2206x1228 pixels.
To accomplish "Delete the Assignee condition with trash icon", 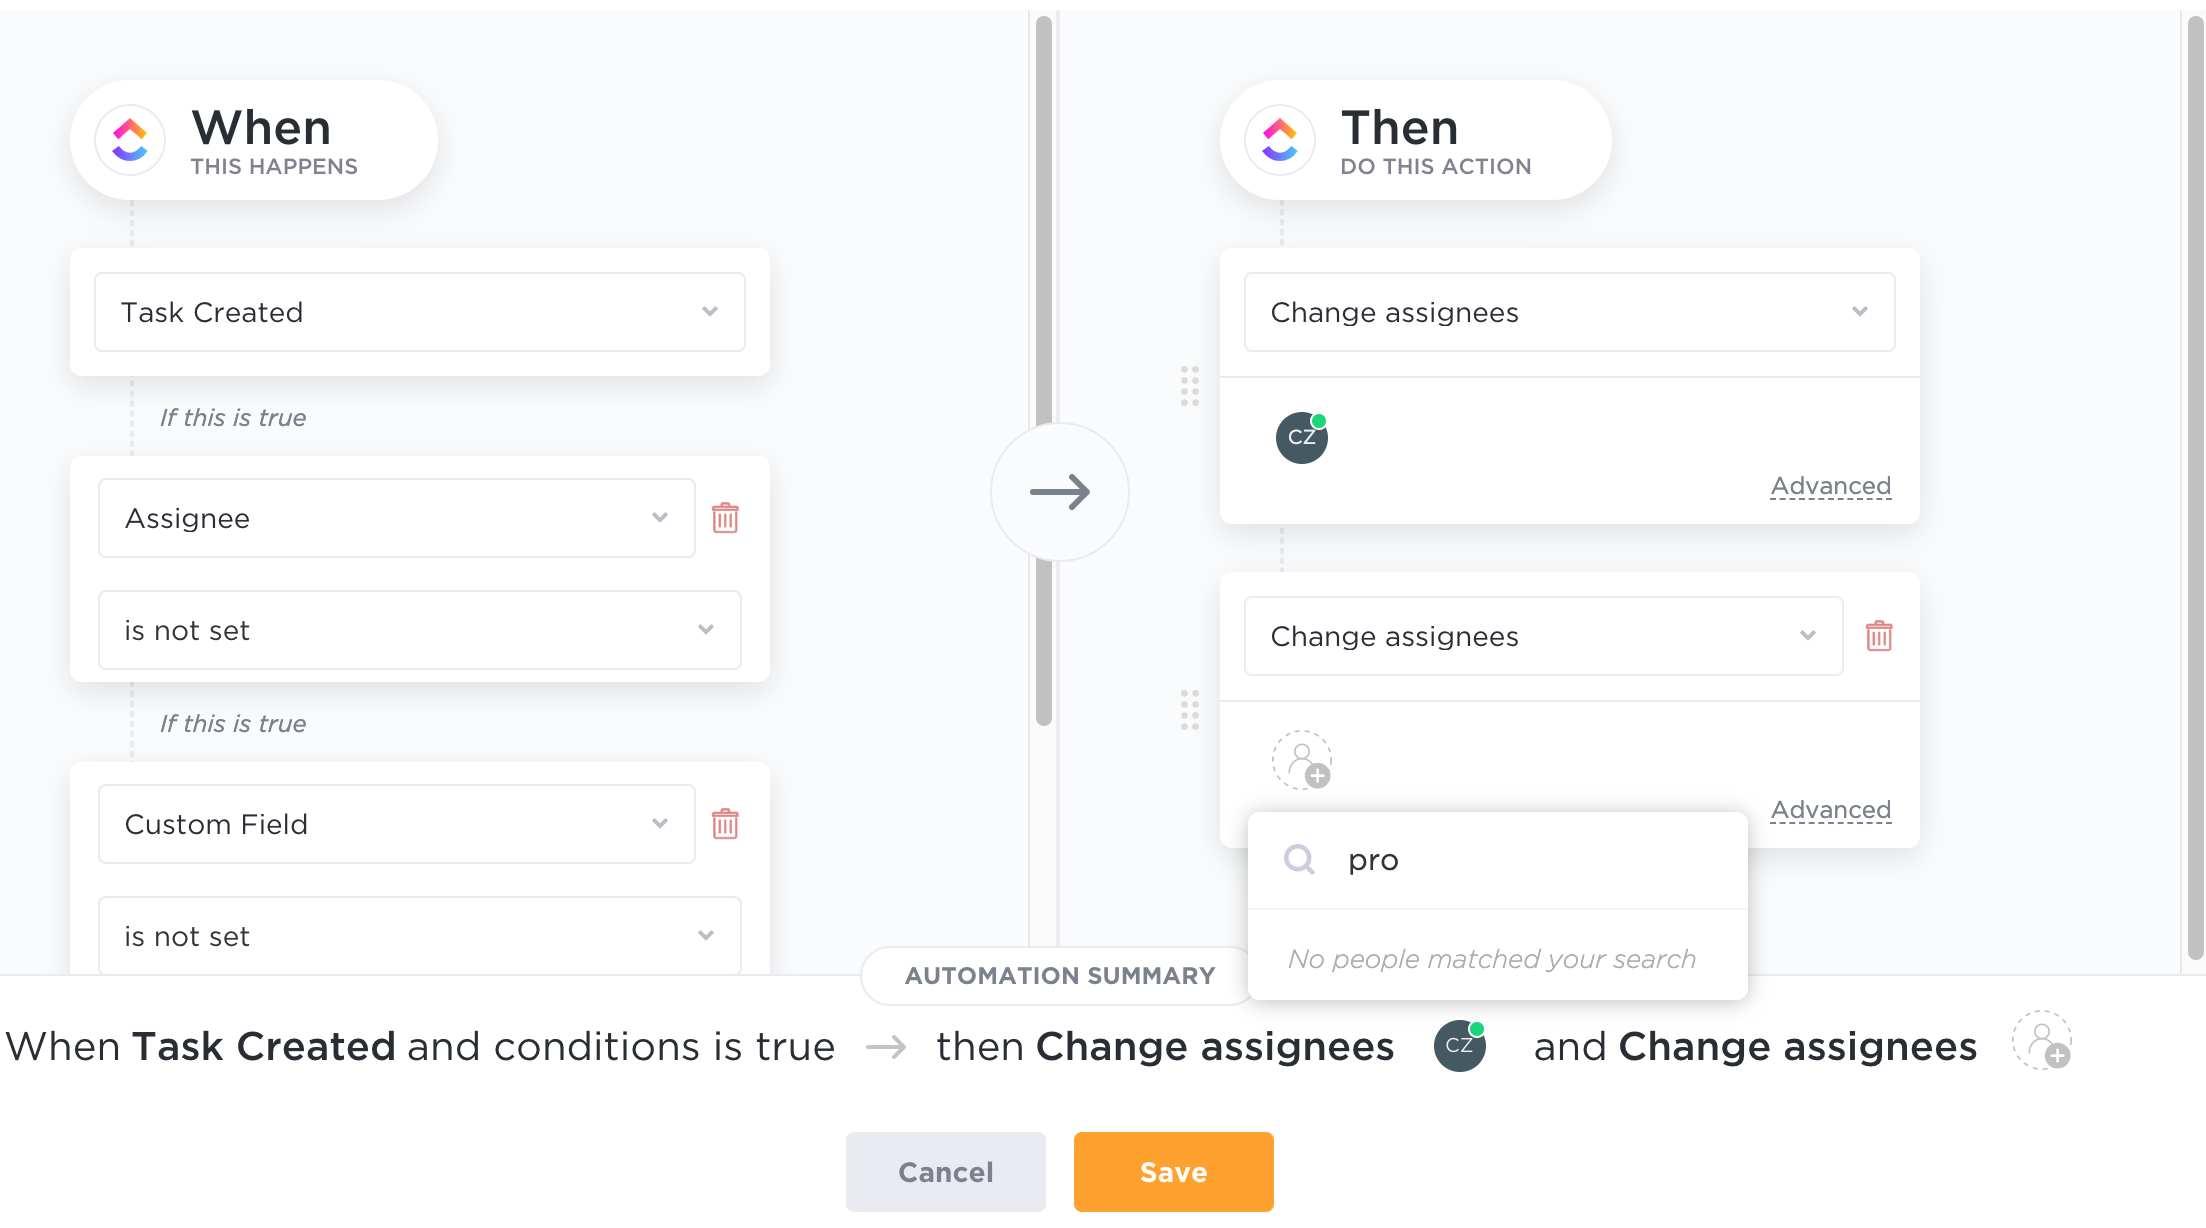I will pos(725,518).
